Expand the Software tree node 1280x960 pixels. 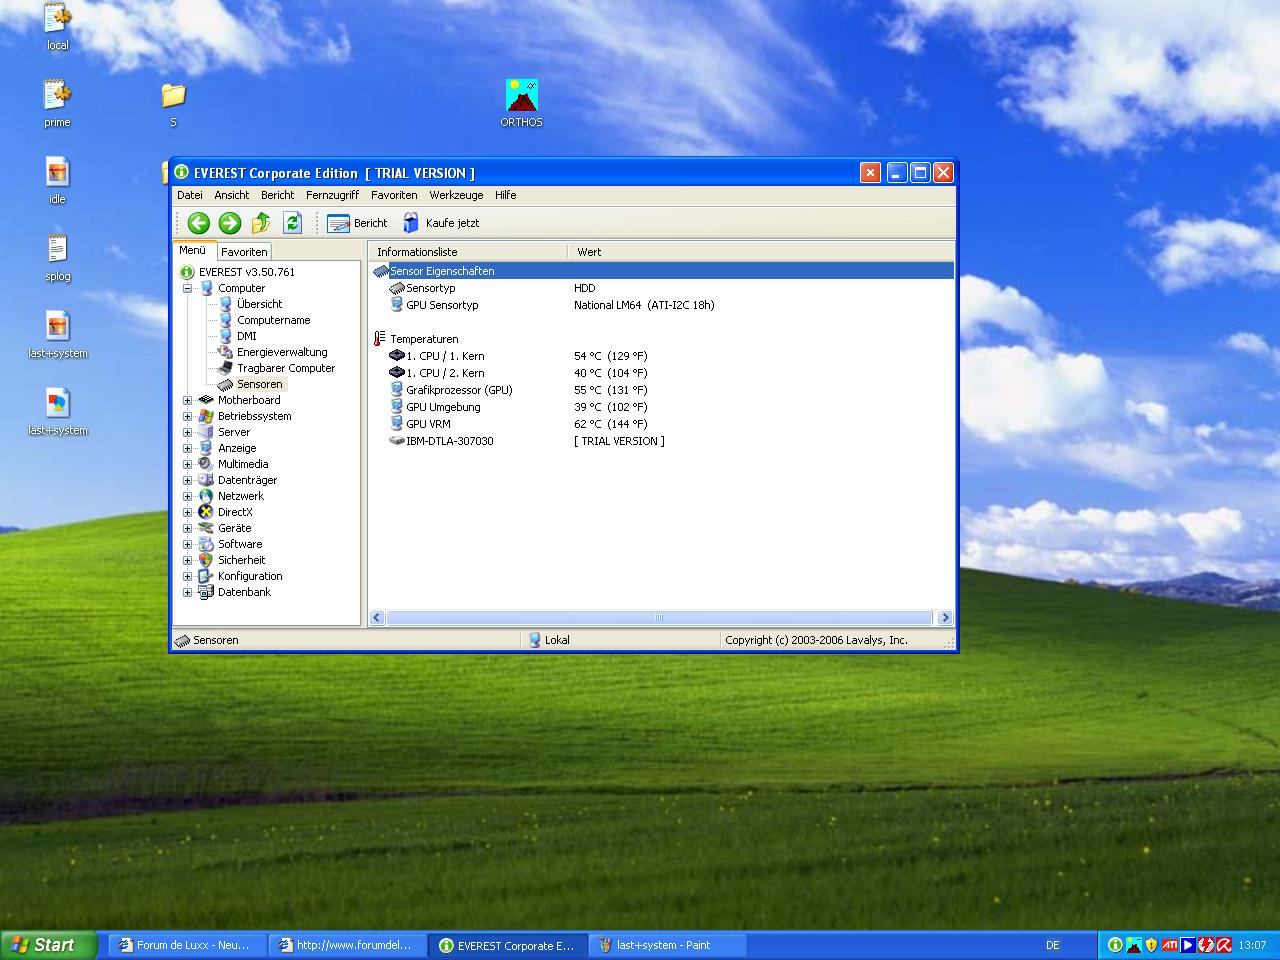coord(187,544)
